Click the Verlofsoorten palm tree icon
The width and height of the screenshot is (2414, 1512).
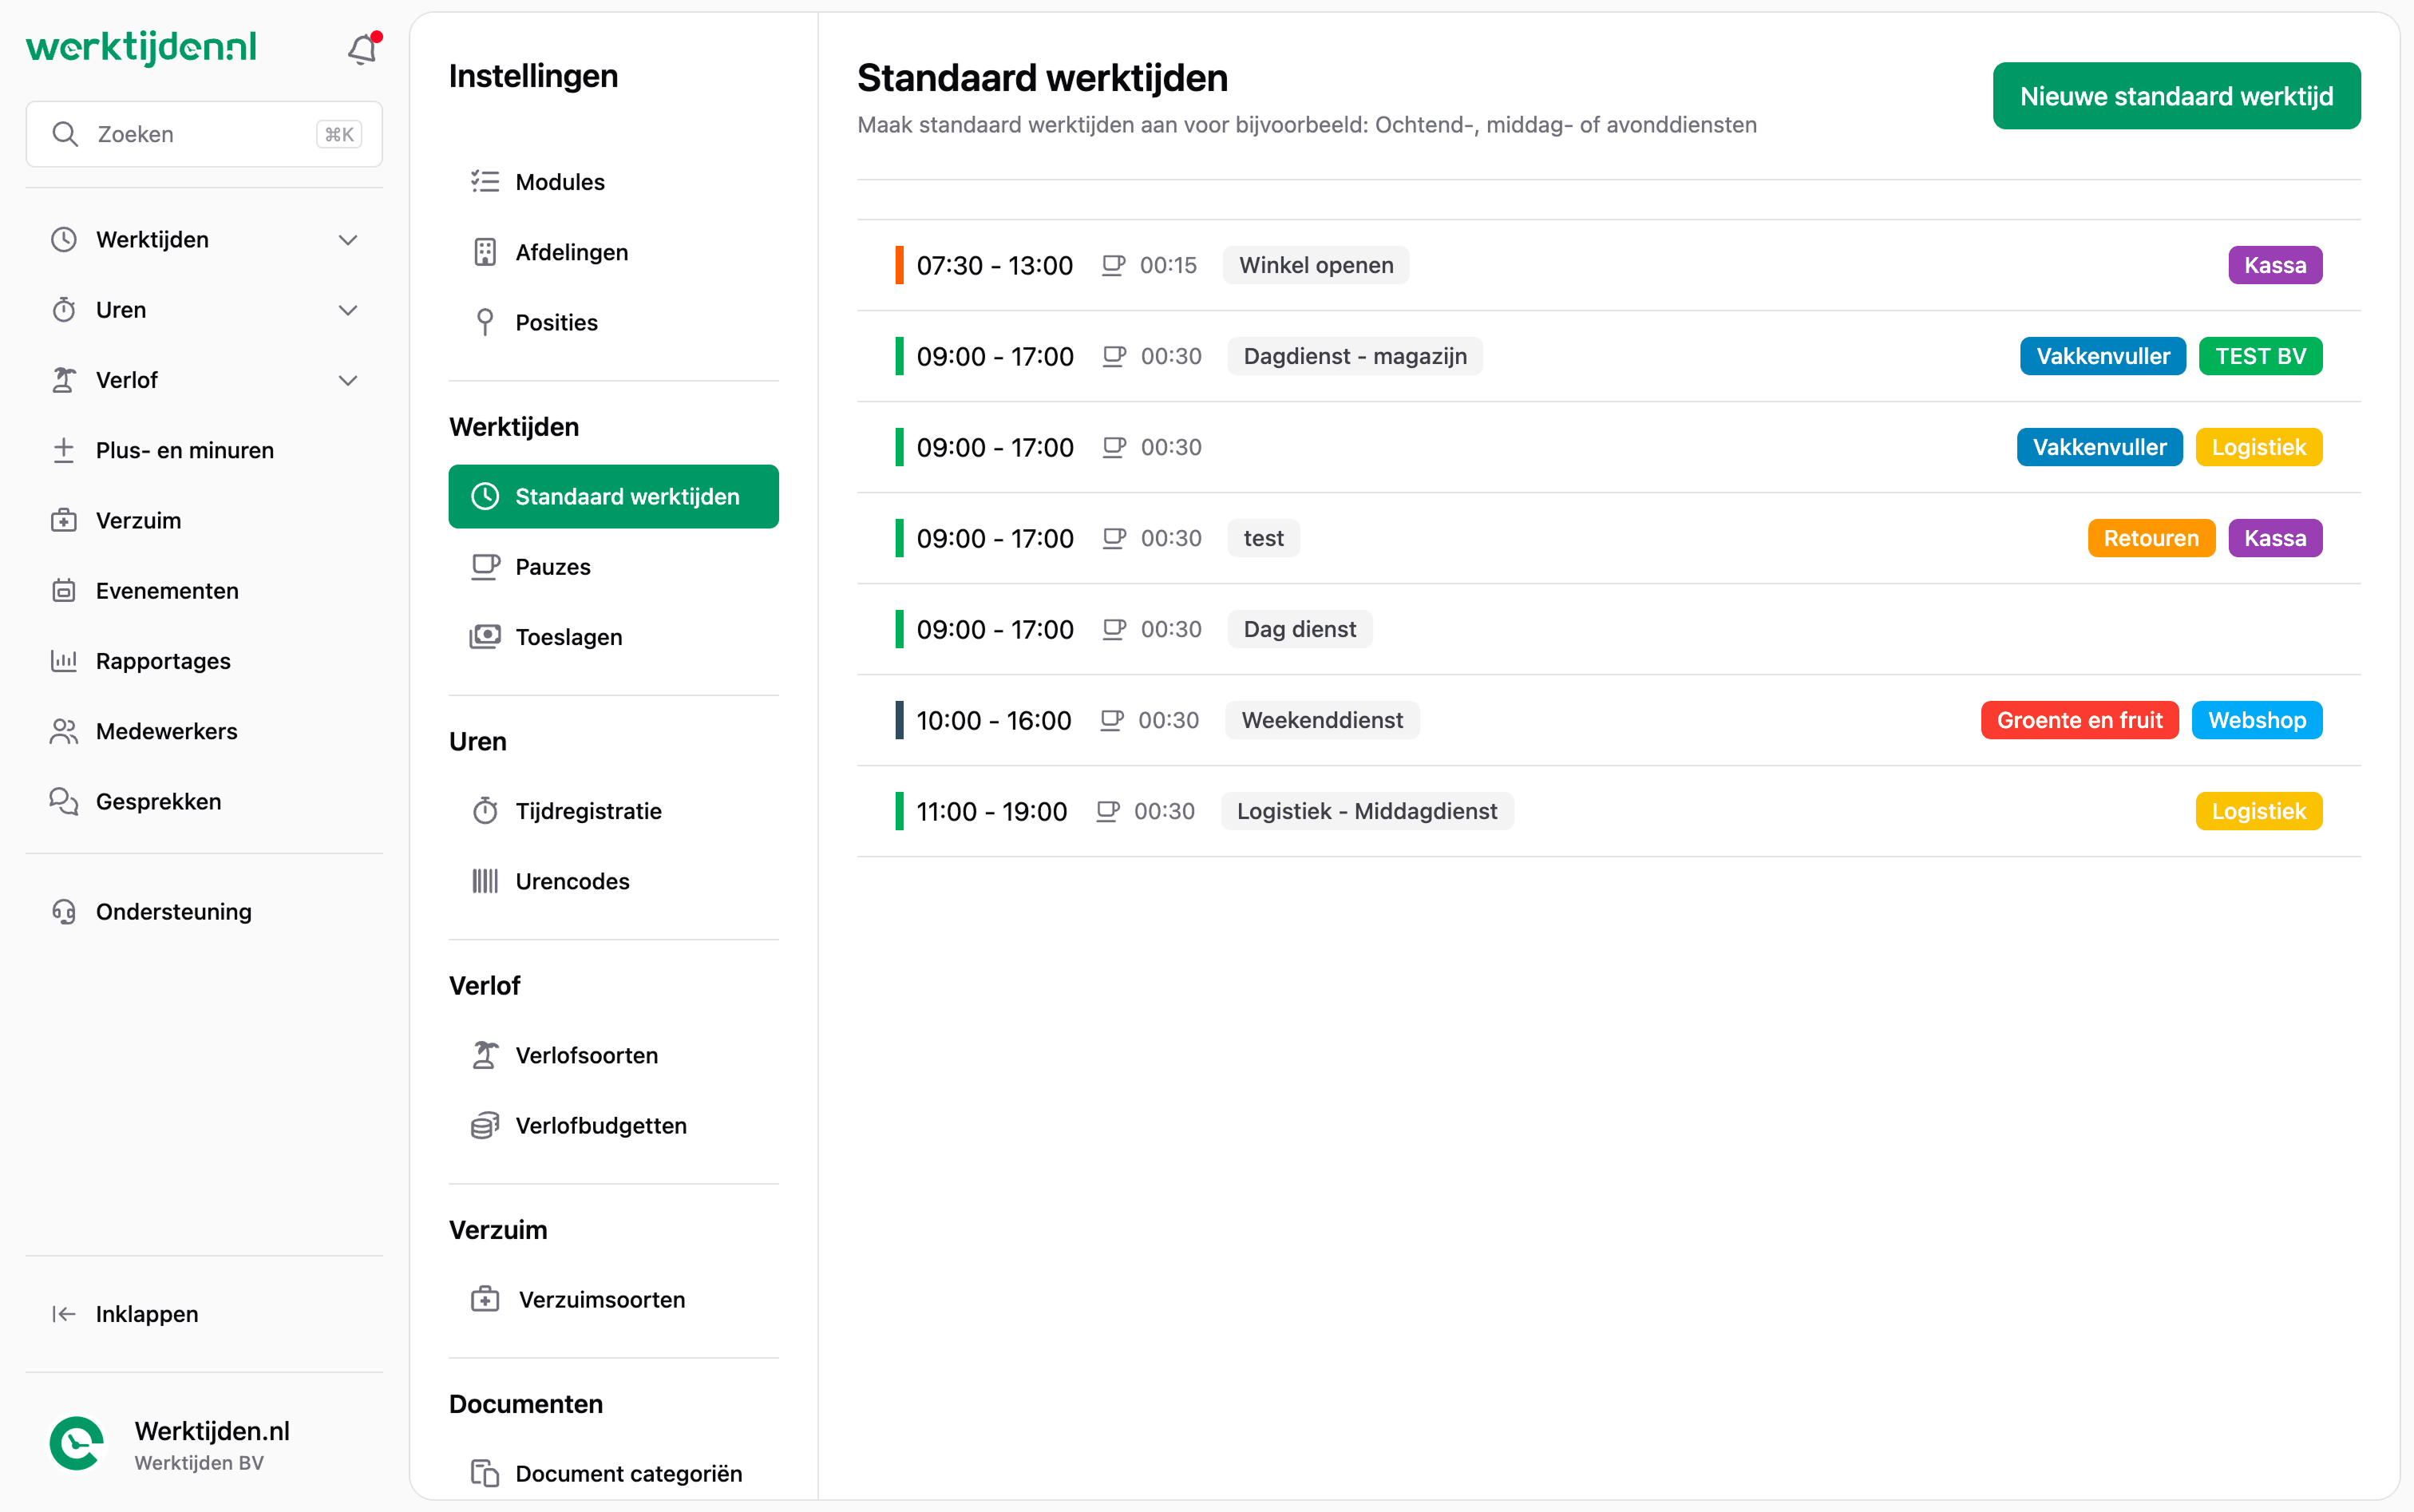(485, 1055)
